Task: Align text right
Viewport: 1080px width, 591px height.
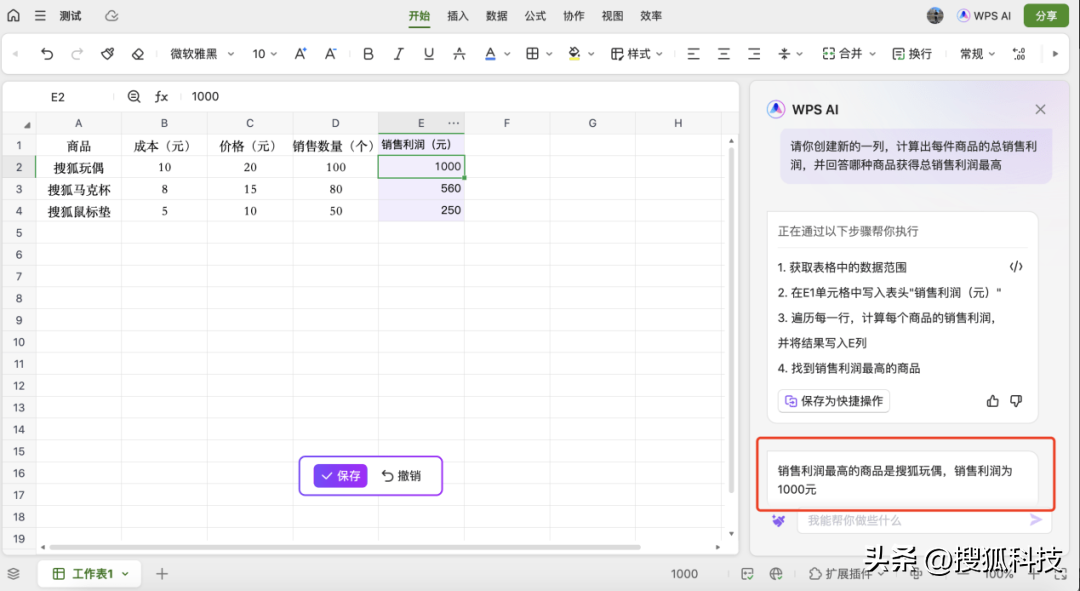Action: pyautogui.click(x=754, y=54)
